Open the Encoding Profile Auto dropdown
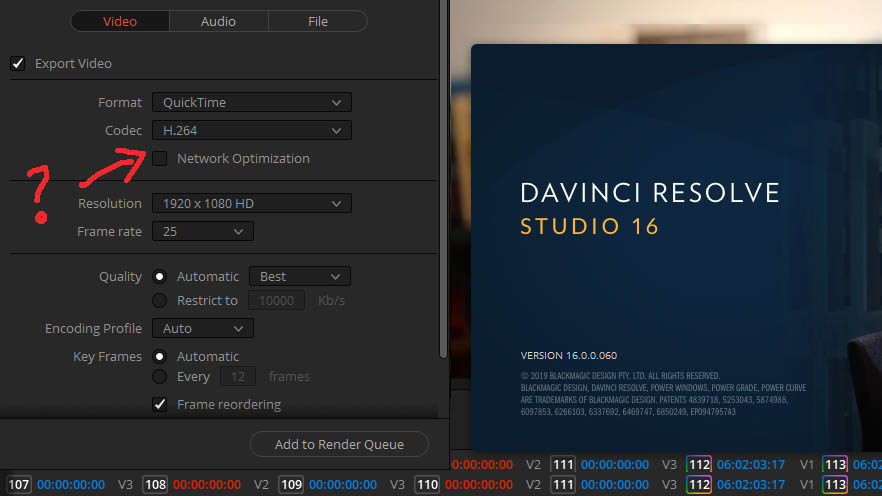Image resolution: width=882 pixels, height=496 pixels. (202, 328)
